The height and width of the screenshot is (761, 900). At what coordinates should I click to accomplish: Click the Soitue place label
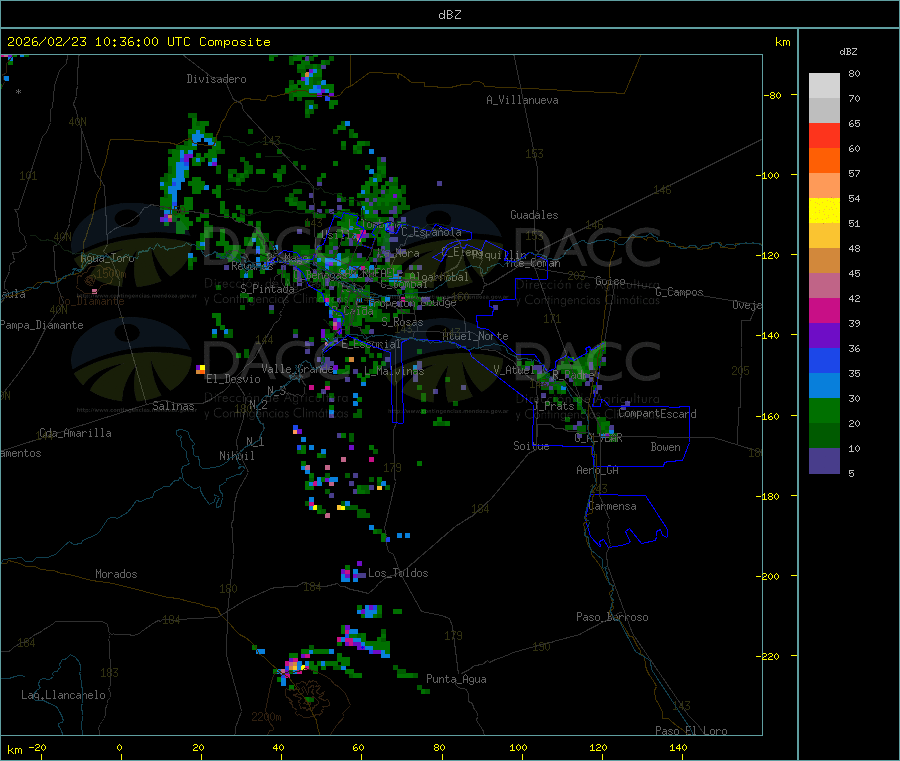tap(531, 446)
